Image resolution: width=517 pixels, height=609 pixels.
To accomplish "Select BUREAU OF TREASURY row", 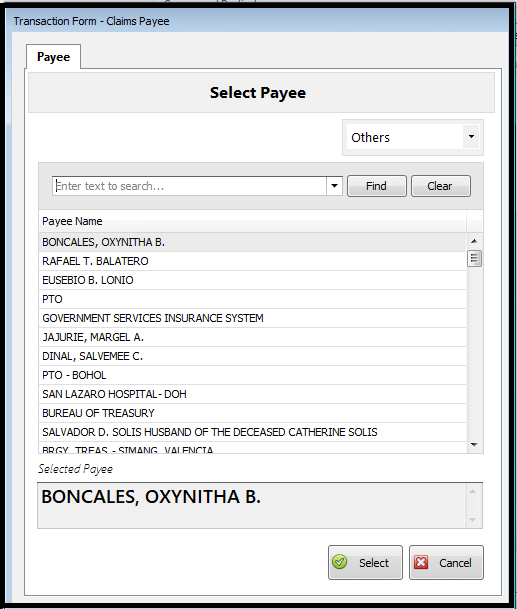I will 252,413.
